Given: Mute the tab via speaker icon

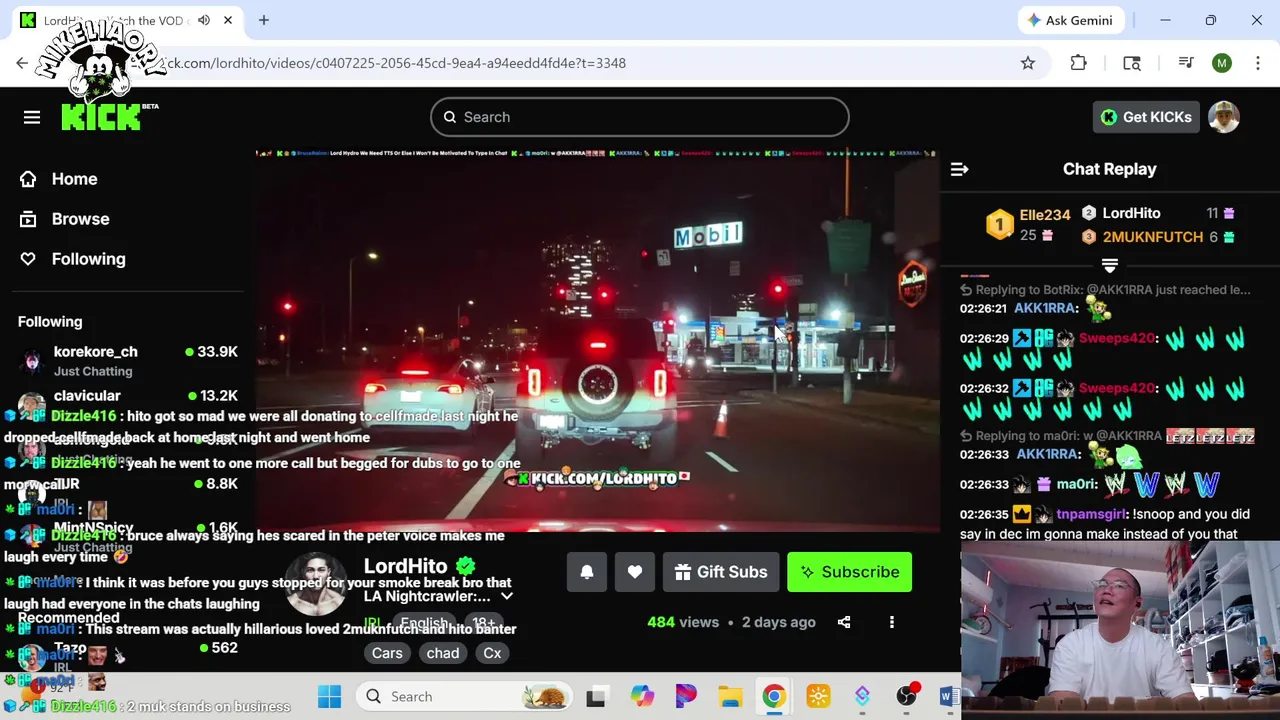Looking at the screenshot, I should point(204,20).
